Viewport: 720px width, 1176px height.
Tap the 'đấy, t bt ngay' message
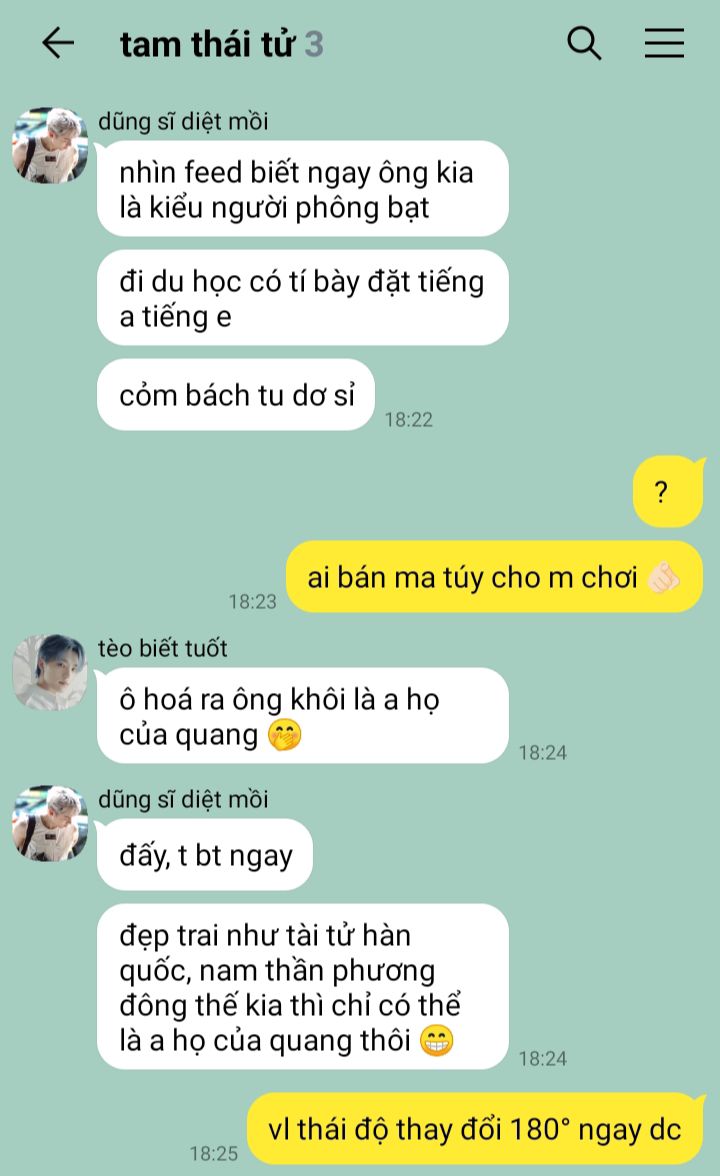(x=205, y=855)
